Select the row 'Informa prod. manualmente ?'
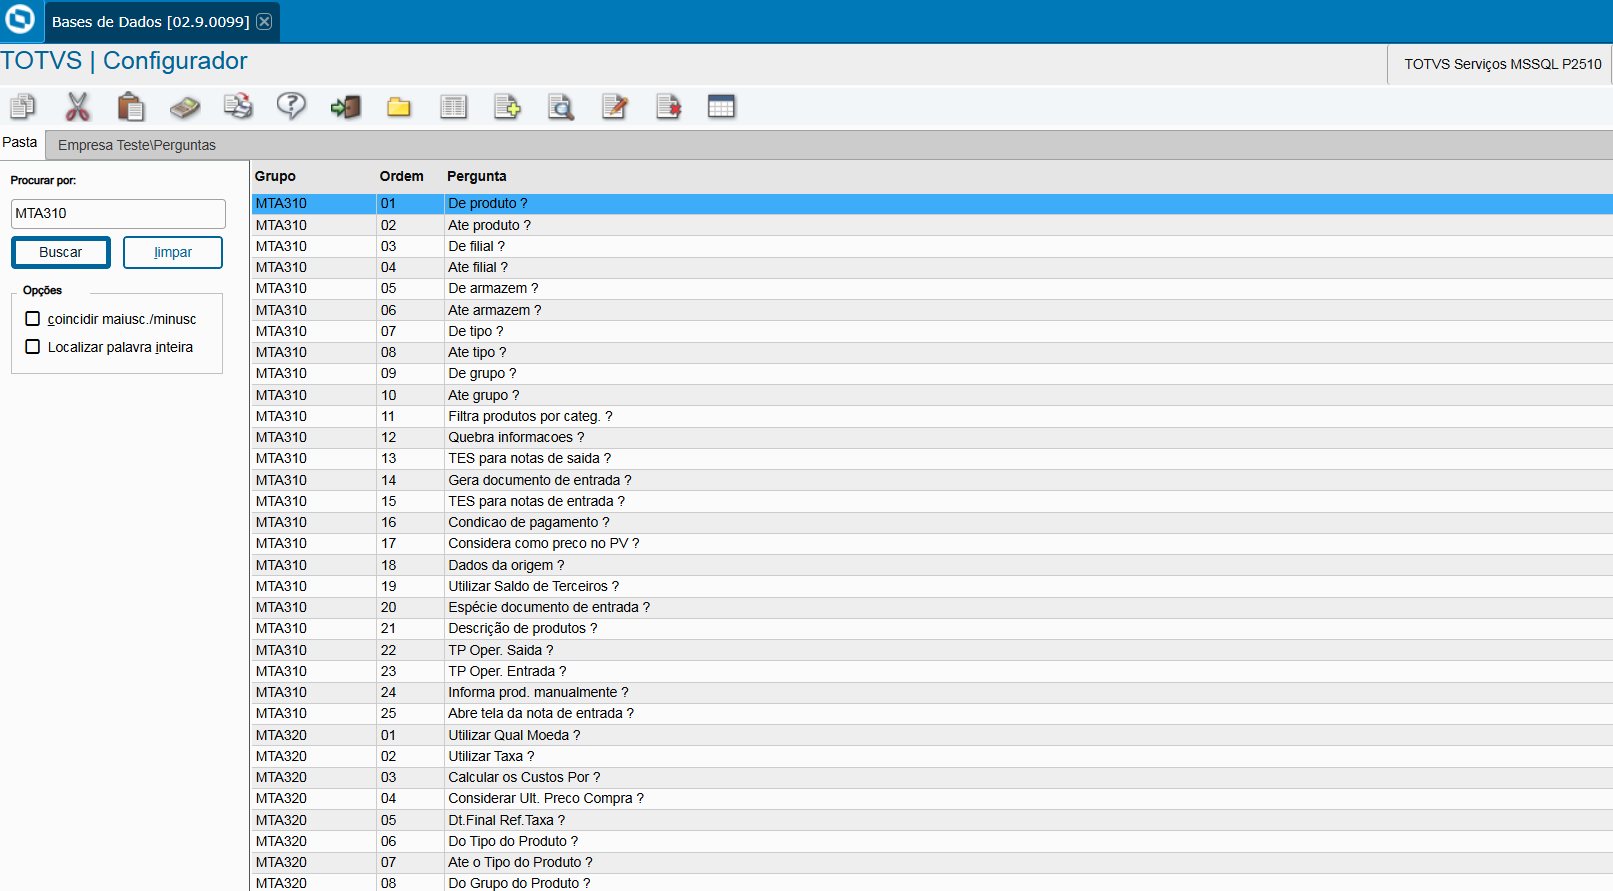1613x891 pixels. (x=932, y=692)
